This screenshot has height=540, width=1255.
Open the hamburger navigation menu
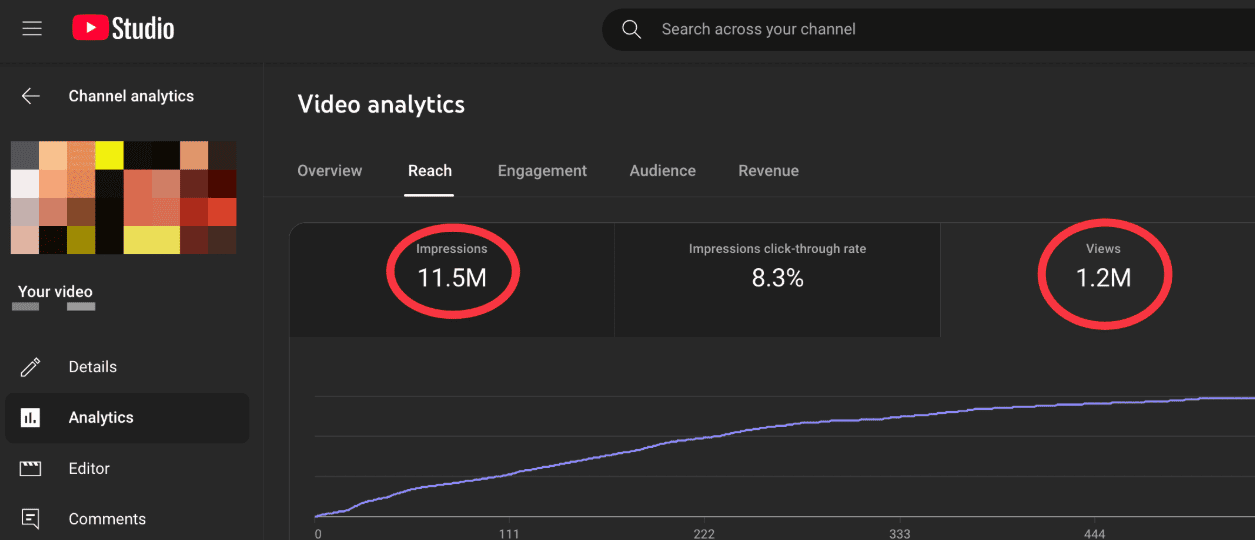[32, 29]
